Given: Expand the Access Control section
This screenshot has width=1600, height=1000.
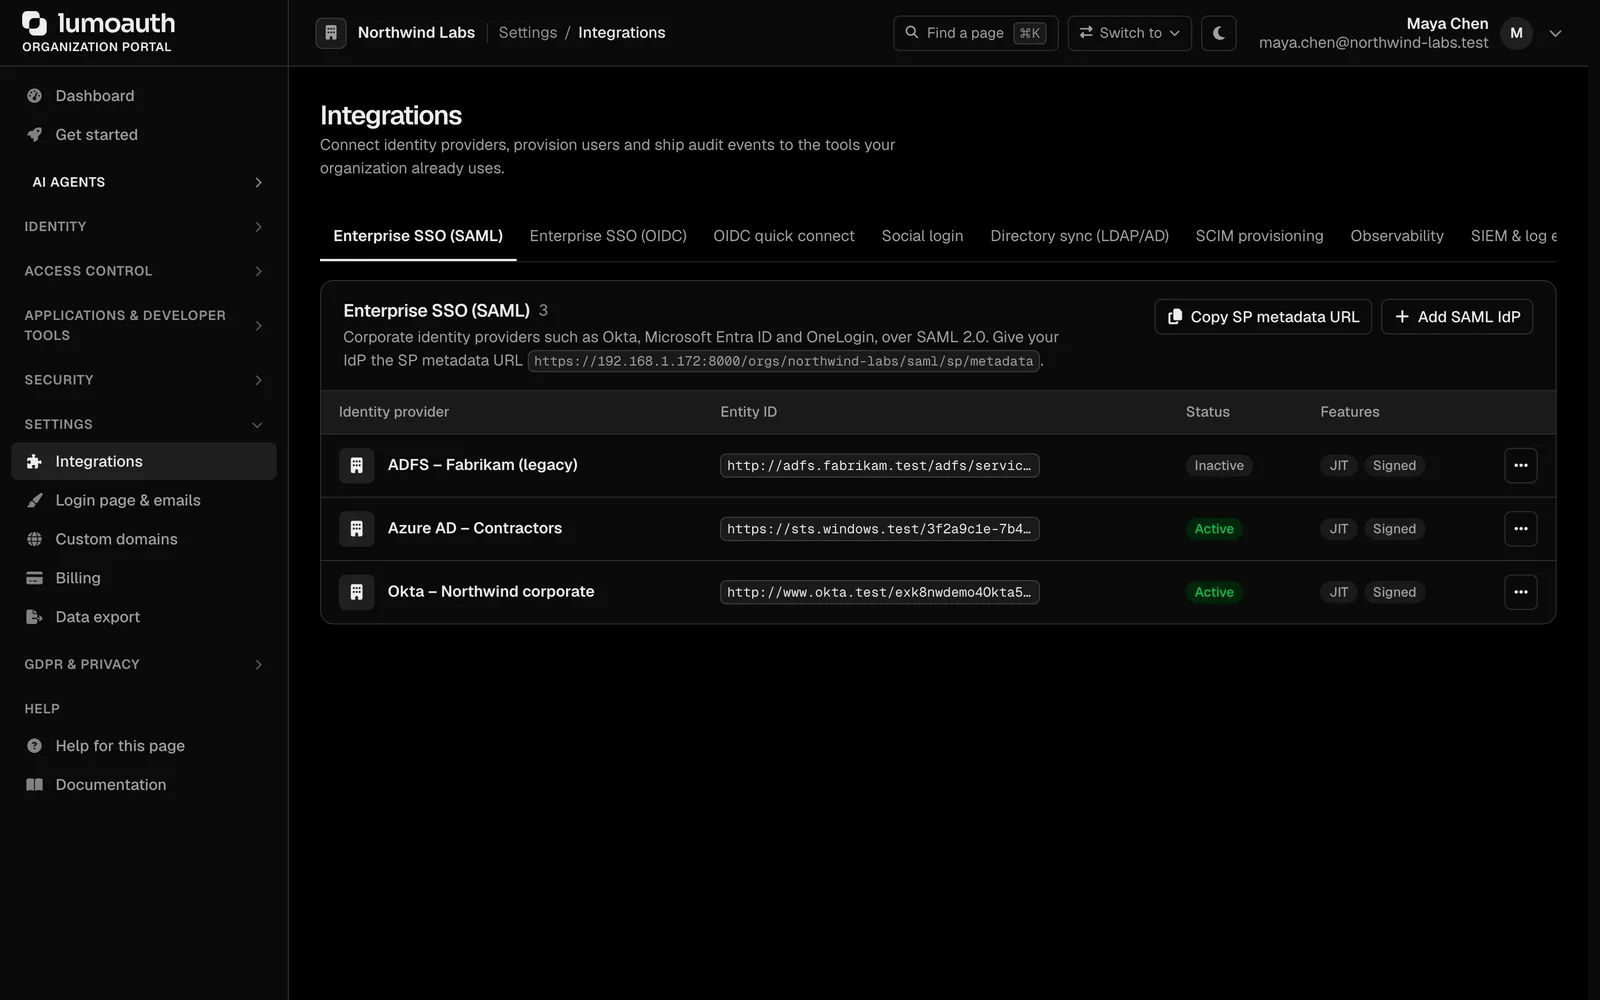Looking at the screenshot, I should click(x=144, y=271).
